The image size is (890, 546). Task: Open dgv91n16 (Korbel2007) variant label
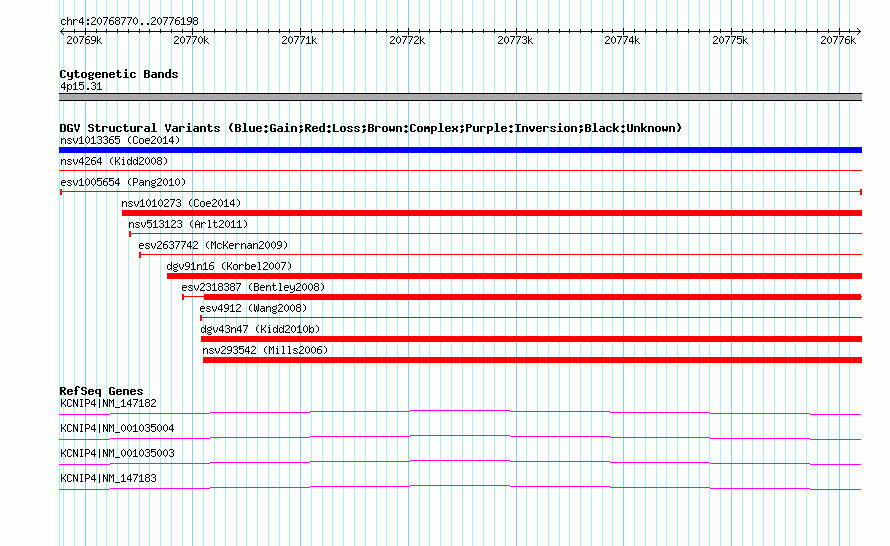click(x=229, y=266)
